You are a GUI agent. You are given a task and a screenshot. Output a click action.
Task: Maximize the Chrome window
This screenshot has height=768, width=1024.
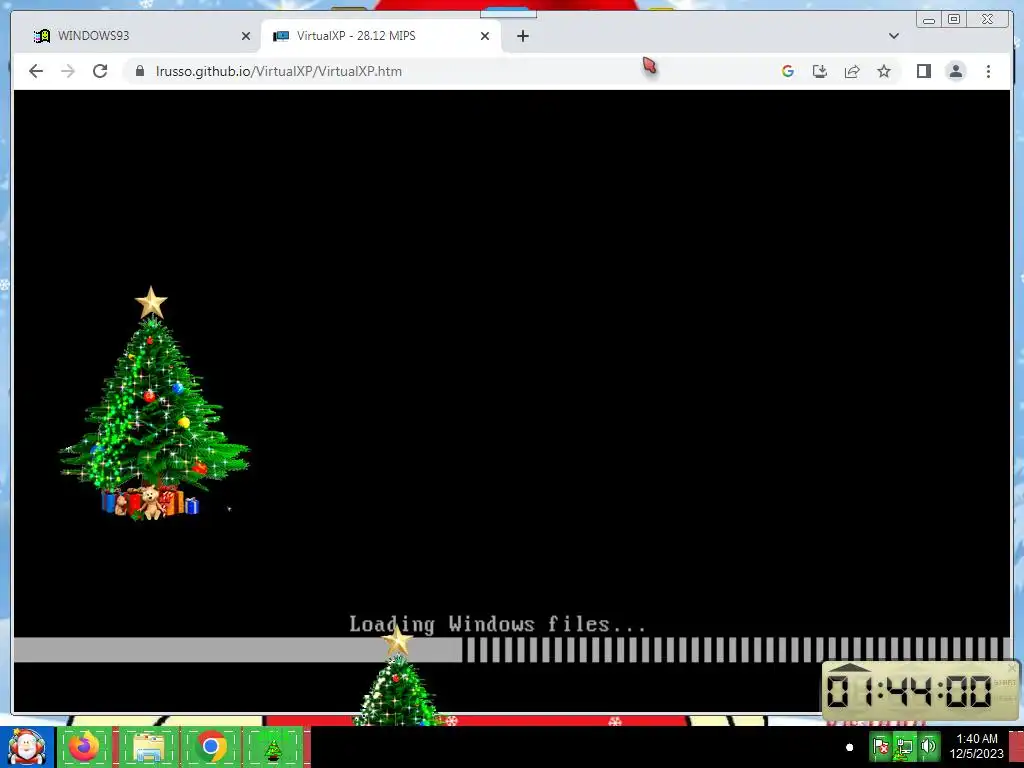(x=953, y=20)
